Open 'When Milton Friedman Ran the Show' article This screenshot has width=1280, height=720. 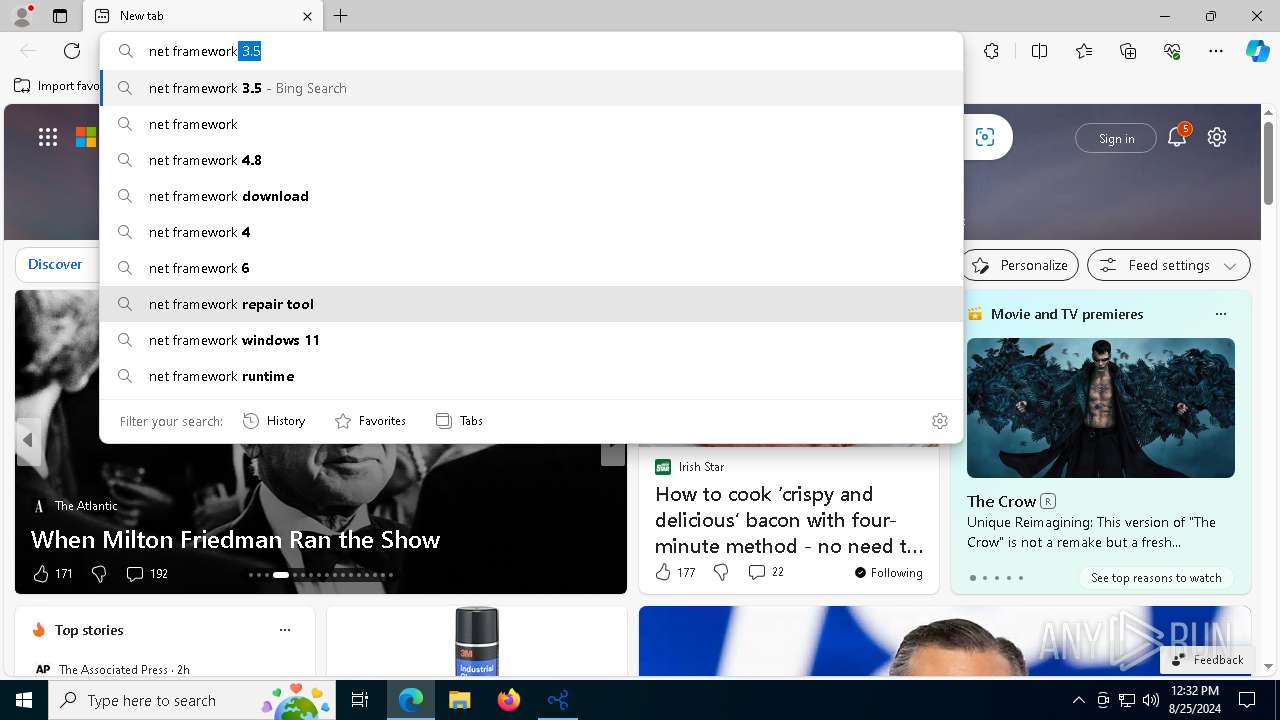(235, 539)
